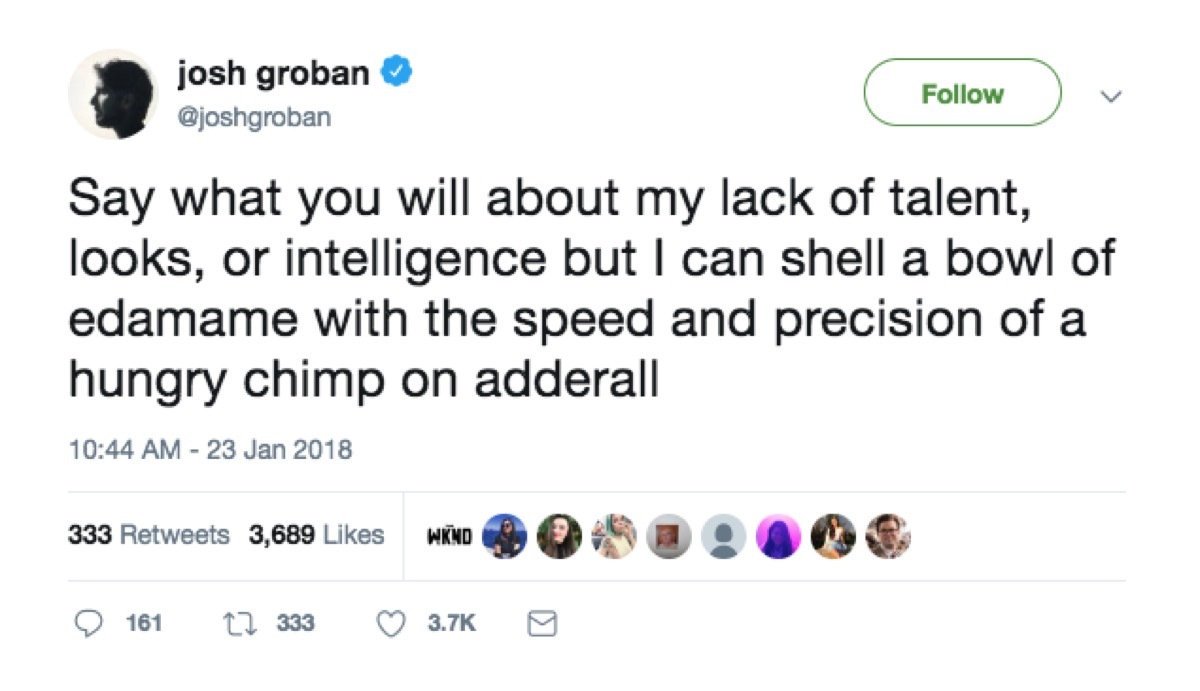Select the pink avatar among the likers
Viewport: 1200px width, 691px height.
(777, 535)
